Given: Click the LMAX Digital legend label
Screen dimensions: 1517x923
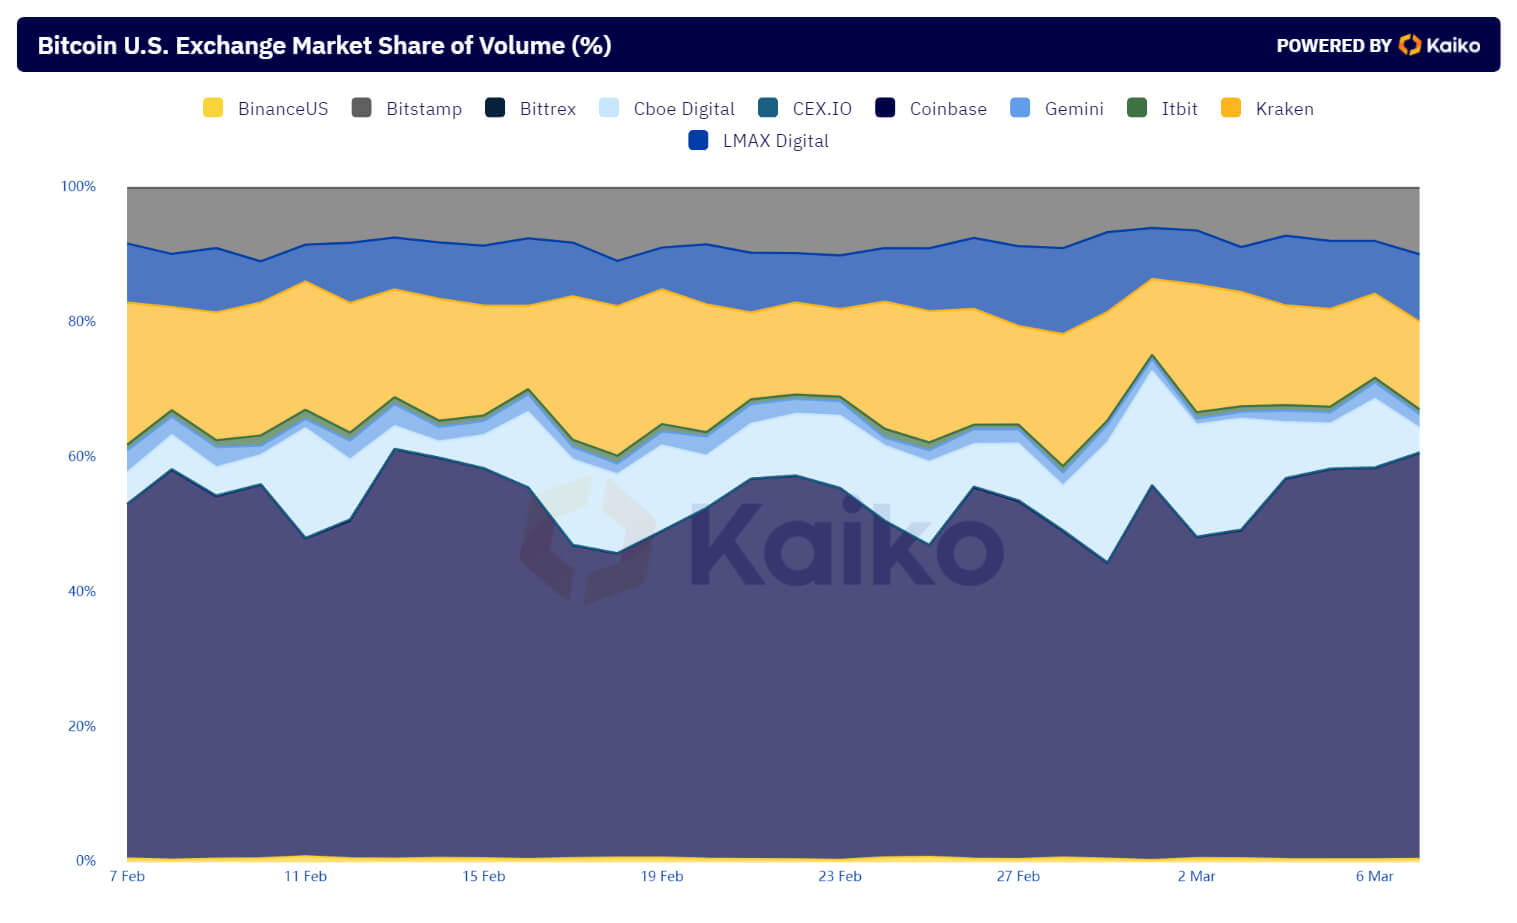Looking at the screenshot, I should 775,141.
